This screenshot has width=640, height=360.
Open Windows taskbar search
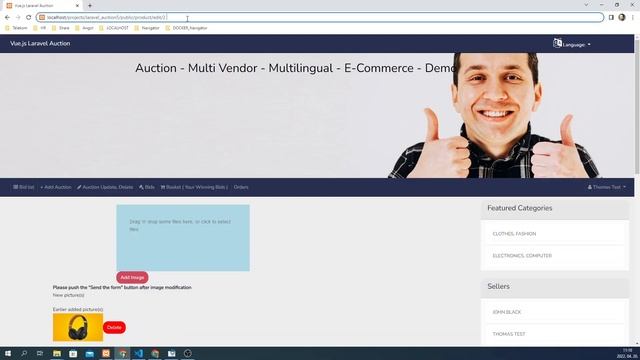[24, 353]
